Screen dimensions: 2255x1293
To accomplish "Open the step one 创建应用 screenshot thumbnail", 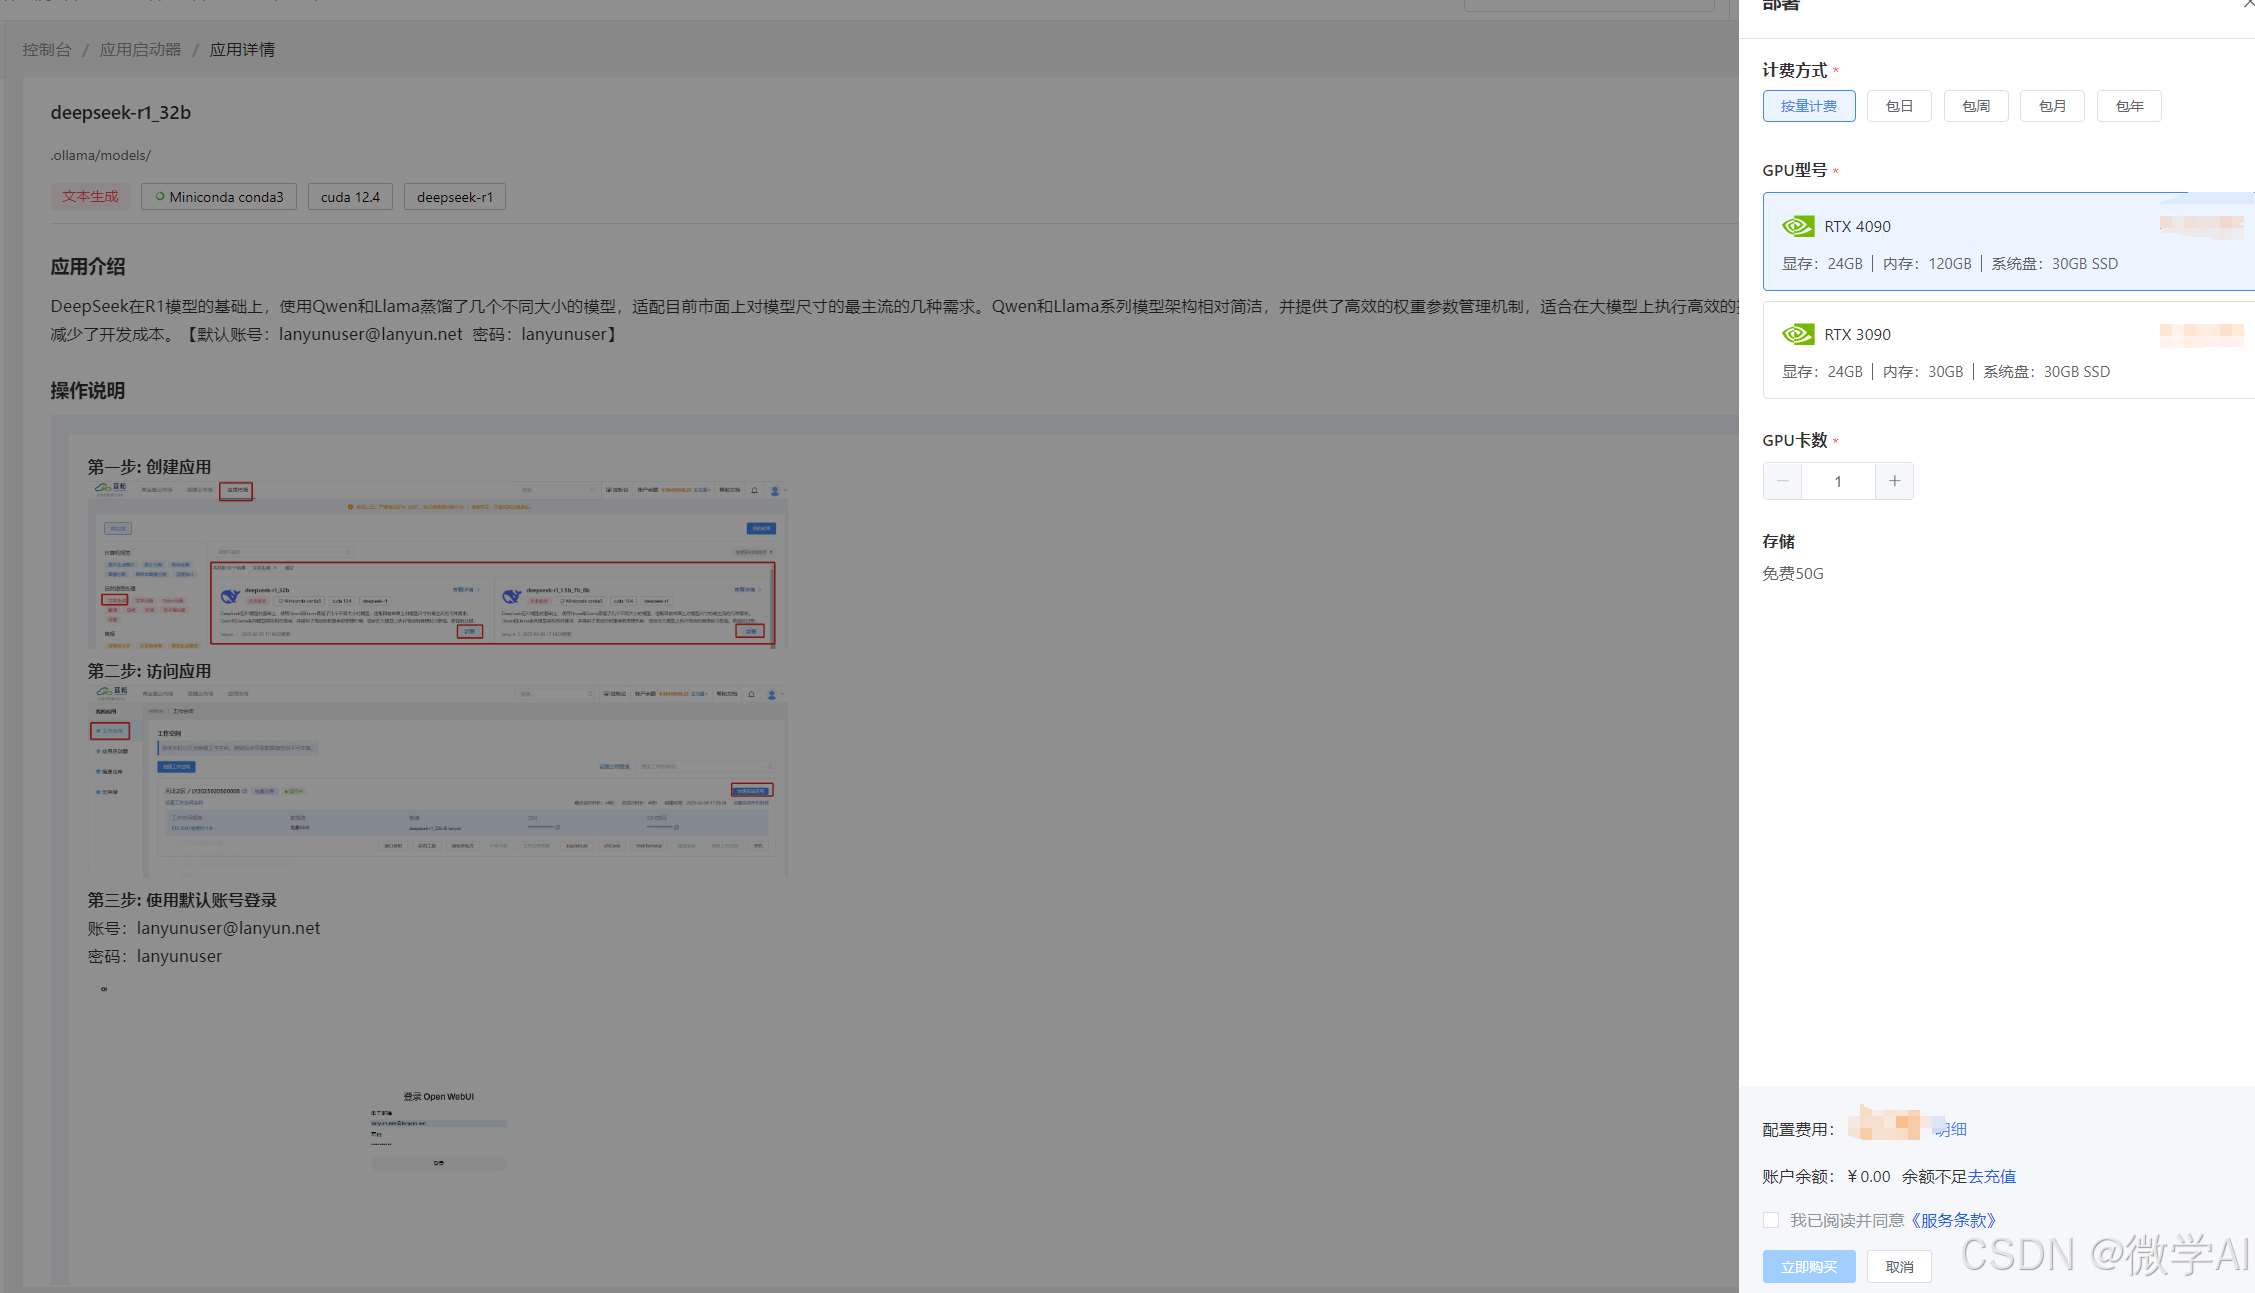I will click(438, 565).
